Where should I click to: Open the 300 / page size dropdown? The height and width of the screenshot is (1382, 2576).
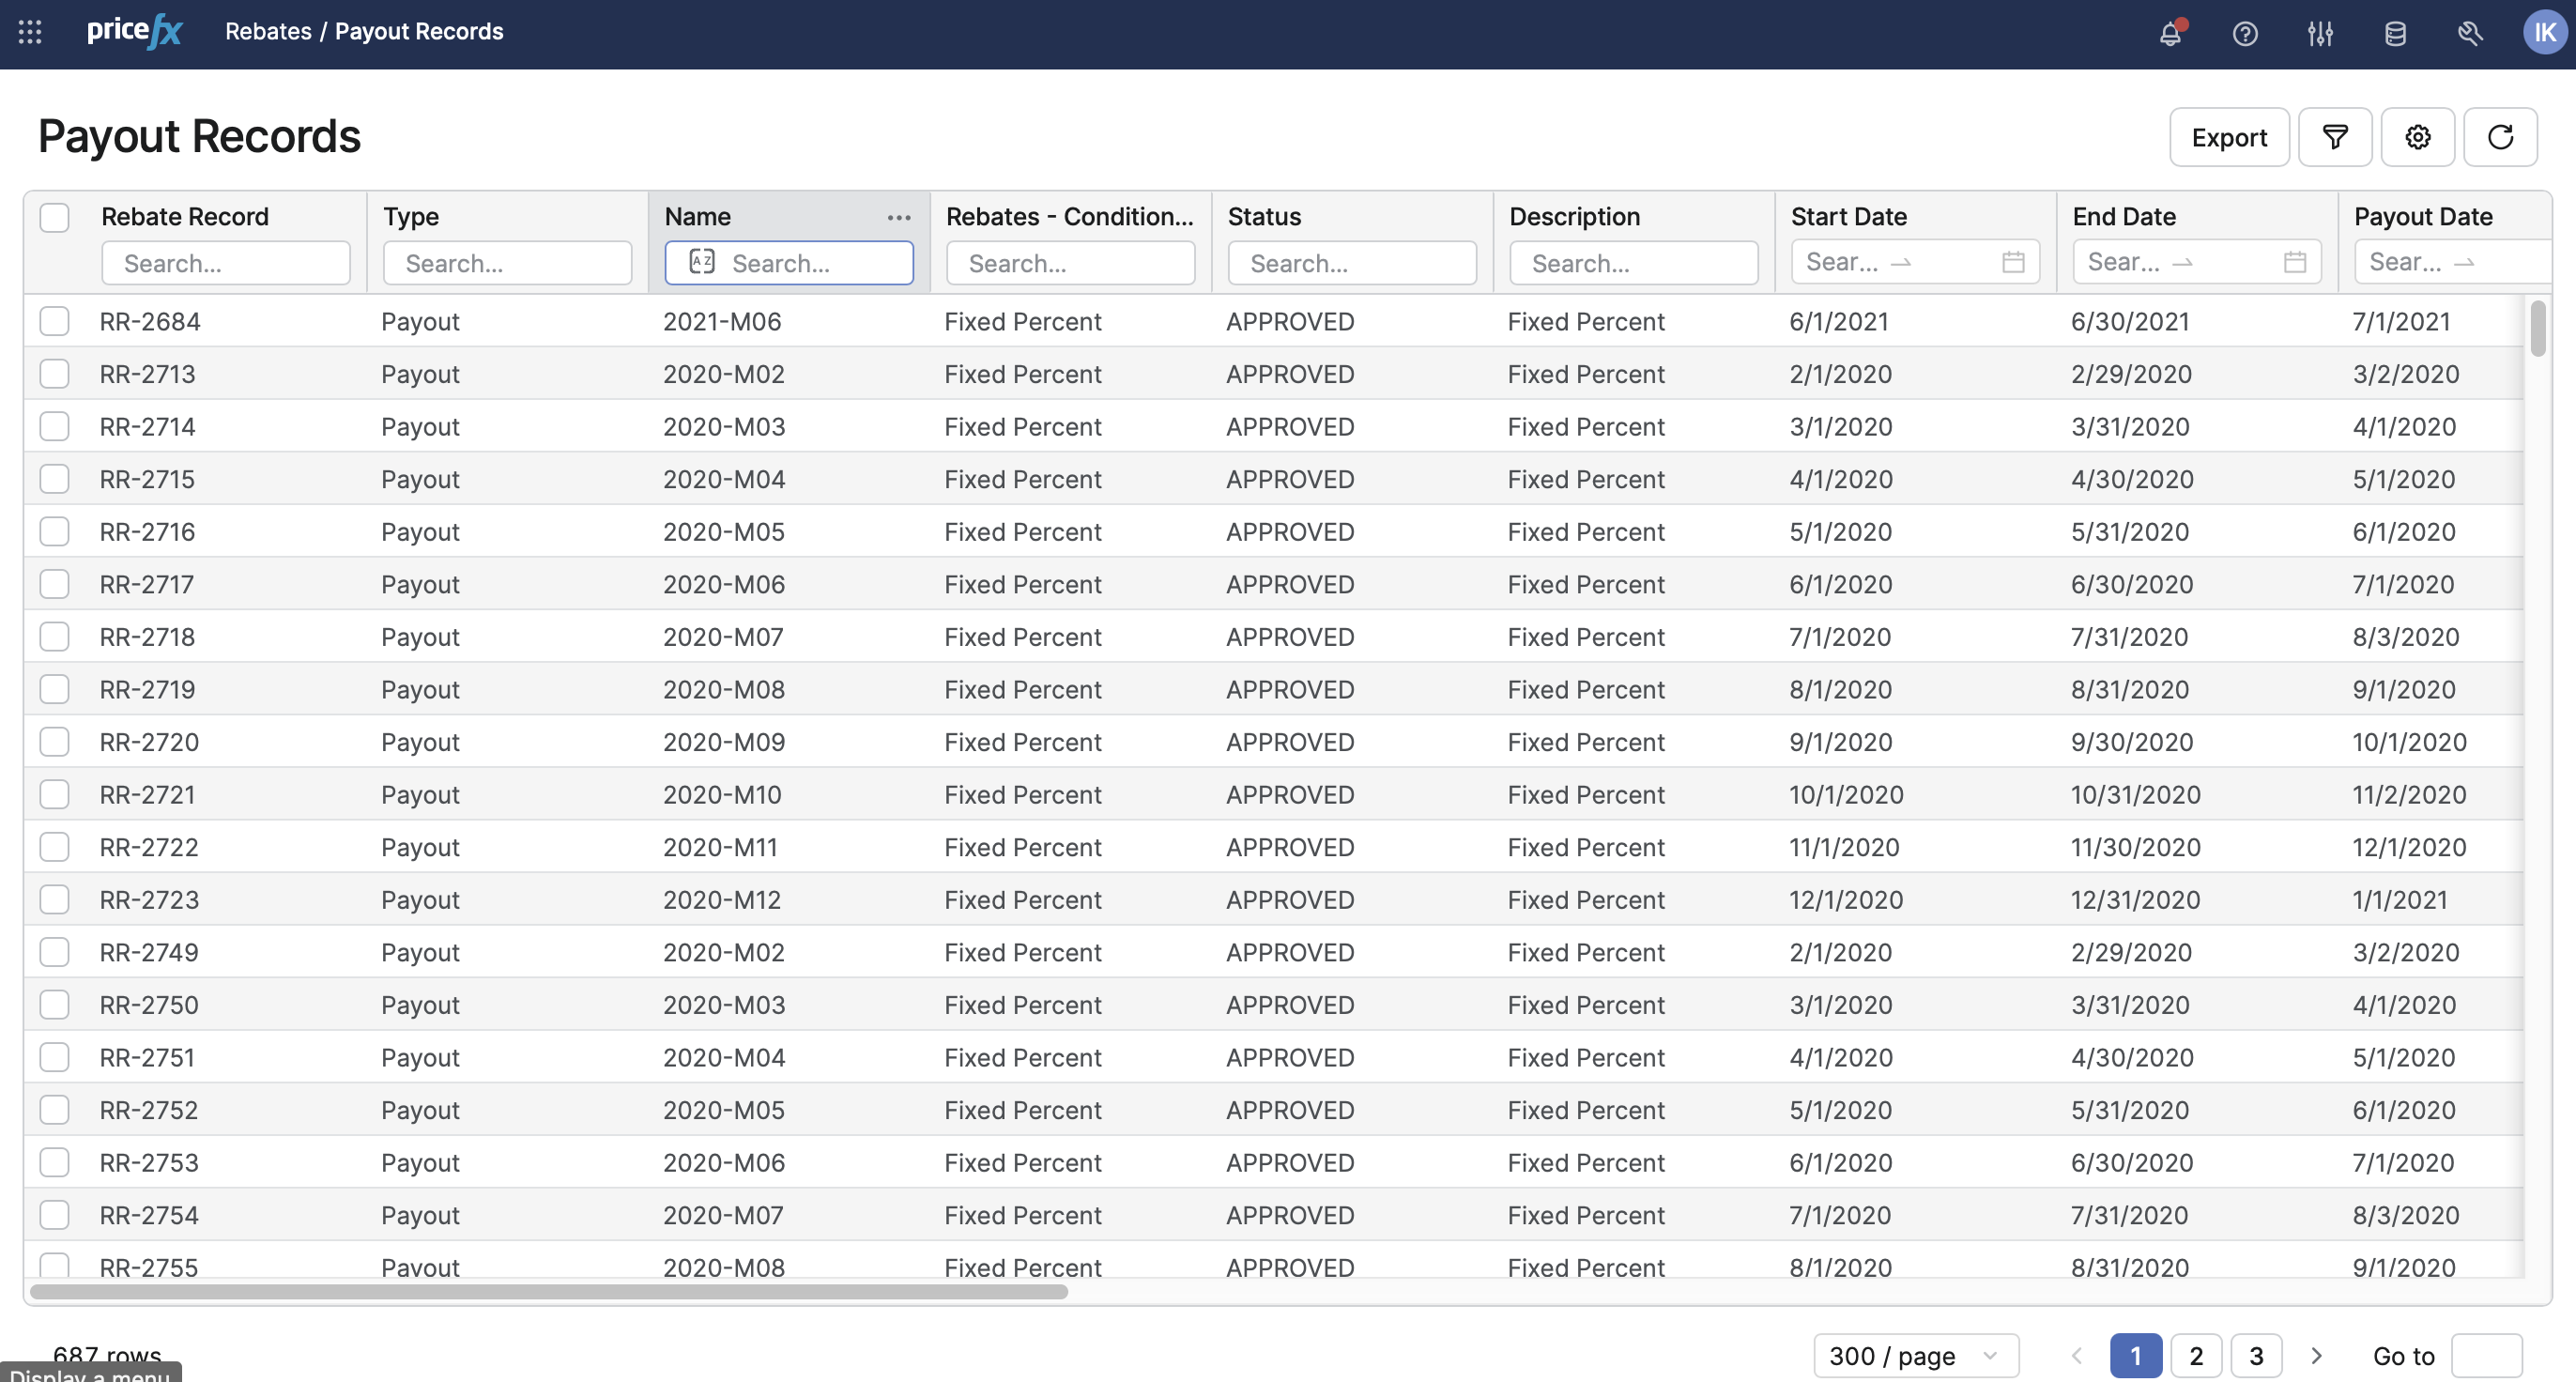tap(1915, 1355)
